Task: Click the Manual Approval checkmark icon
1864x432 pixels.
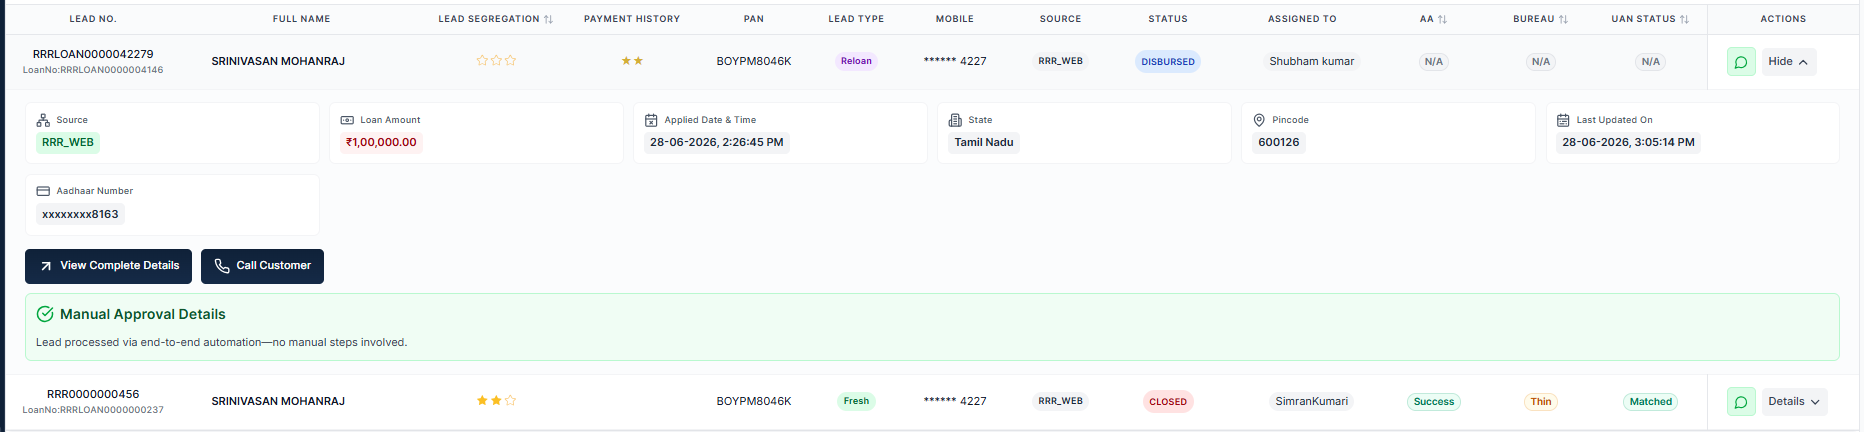Action: click(x=45, y=314)
